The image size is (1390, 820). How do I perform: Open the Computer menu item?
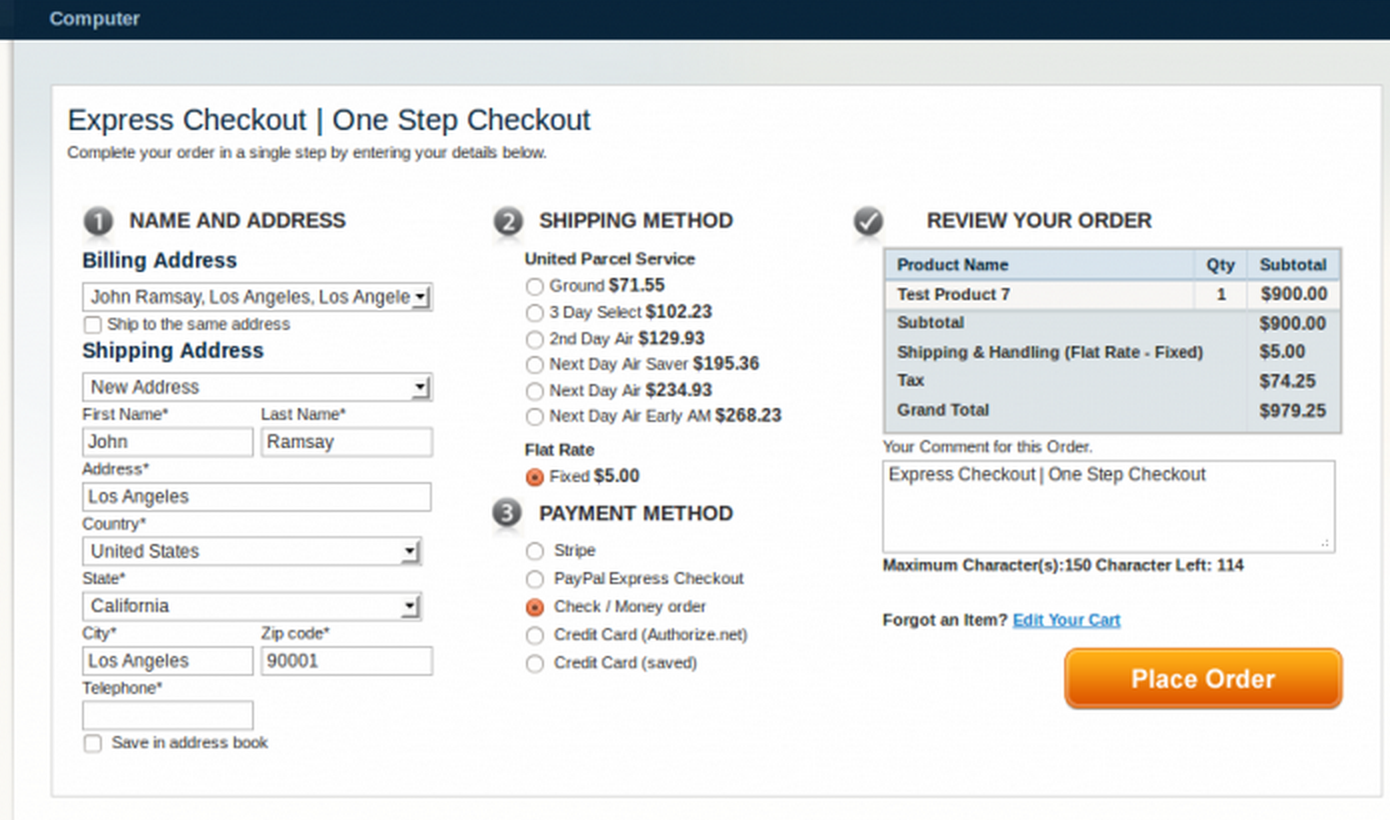coord(95,19)
